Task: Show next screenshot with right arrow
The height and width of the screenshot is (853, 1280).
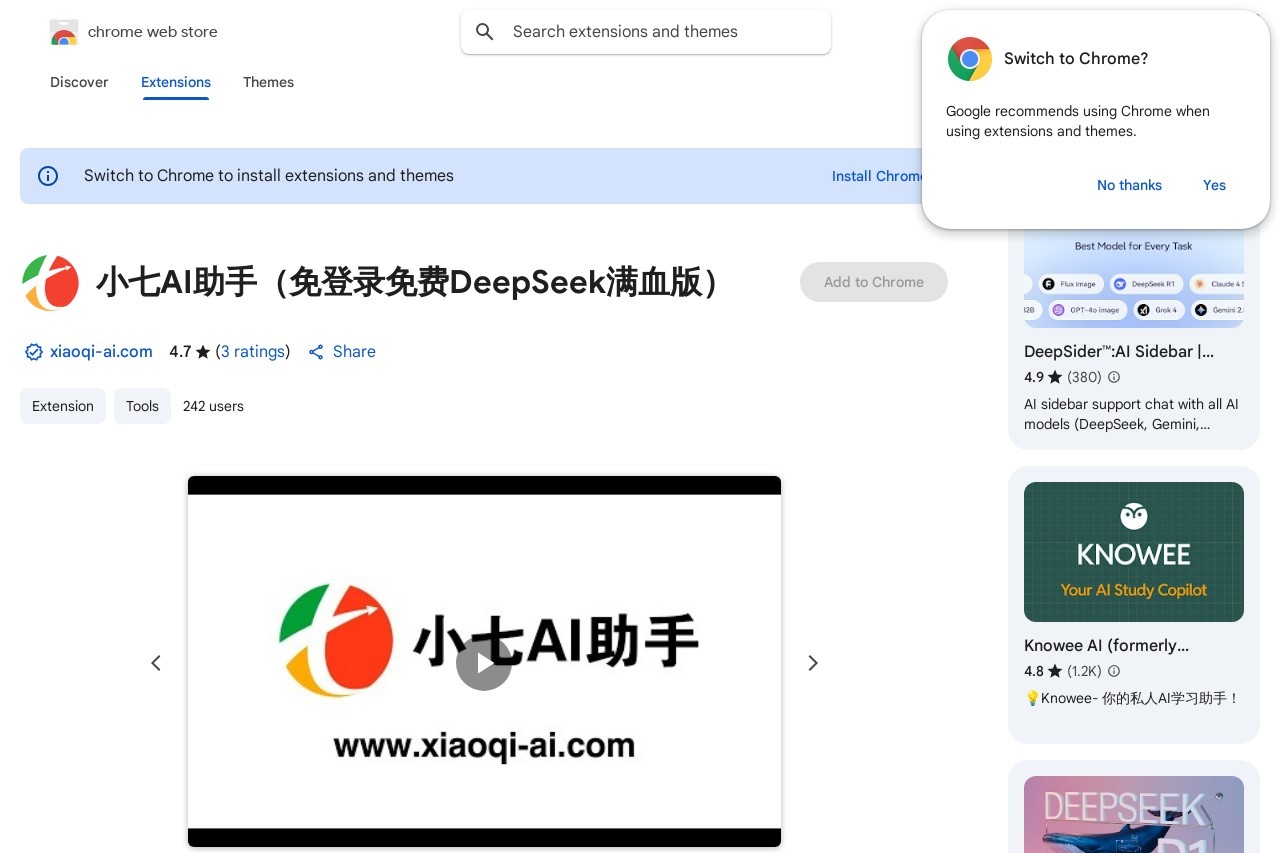Action: [813, 663]
